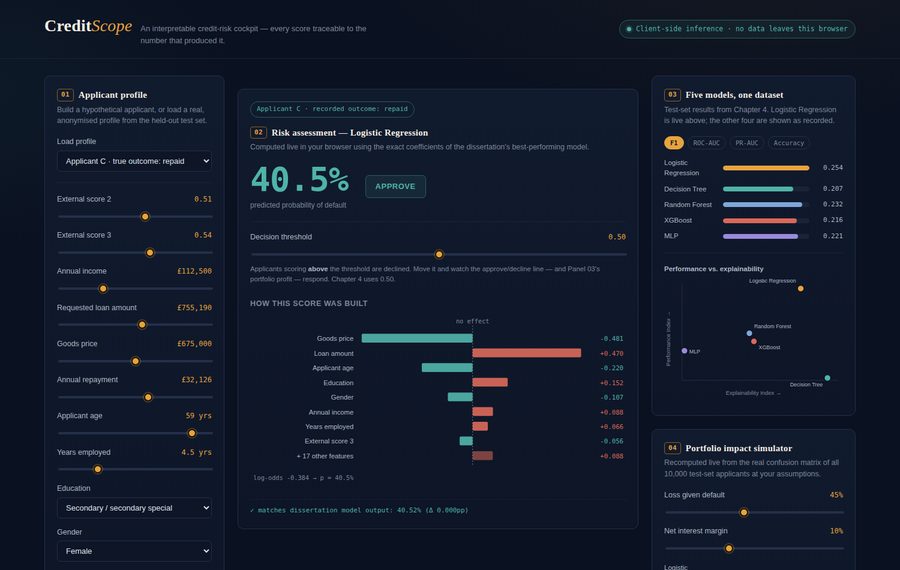Image resolution: width=900 pixels, height=570 pixels.
Task: Click the 02 Risk assessment badge
Action: tap(258, 133)
